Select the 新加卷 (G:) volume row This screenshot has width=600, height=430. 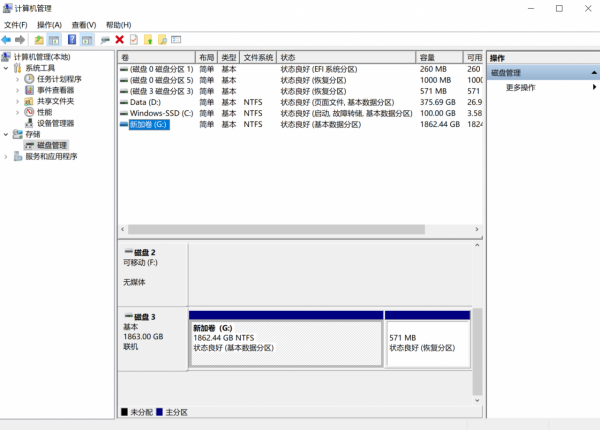pyautogui.click(x=300, y=125)
